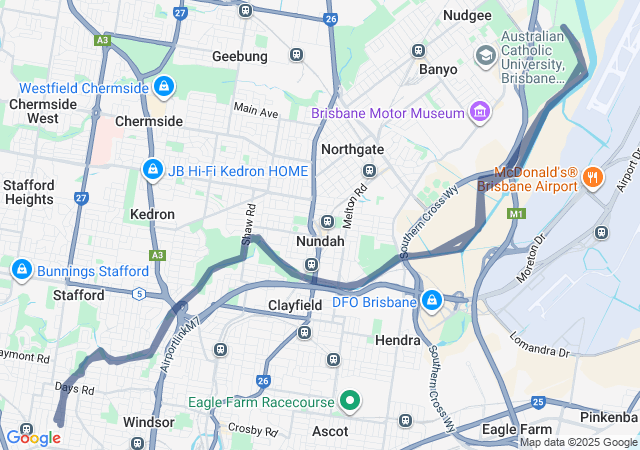Viewport: 640px width, 450px height.
Task: Open the Map data ©2025 Google notice
Action: point(578,442)
